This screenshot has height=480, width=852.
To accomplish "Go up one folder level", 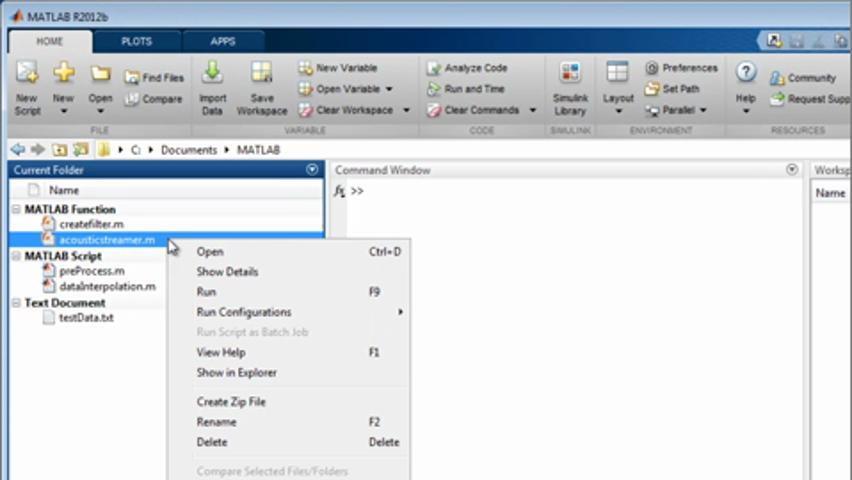I will click(x=59, y=149).
